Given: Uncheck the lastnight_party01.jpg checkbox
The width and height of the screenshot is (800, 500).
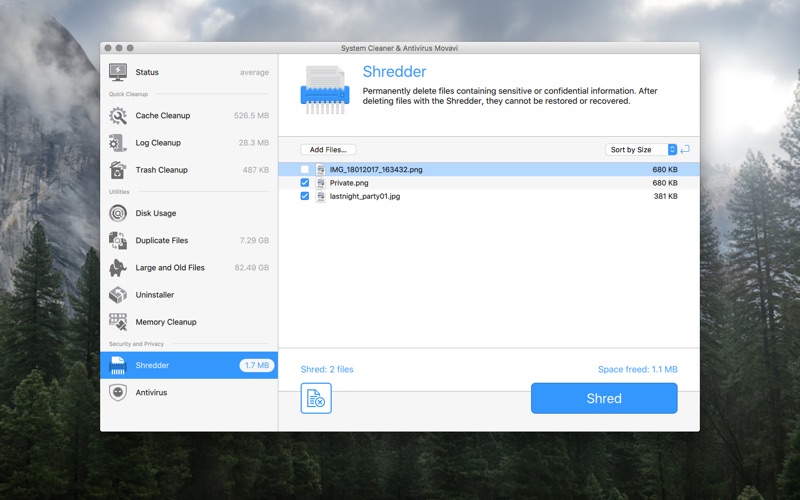Looking at the screenshot, I should click(x=305, y=196).
